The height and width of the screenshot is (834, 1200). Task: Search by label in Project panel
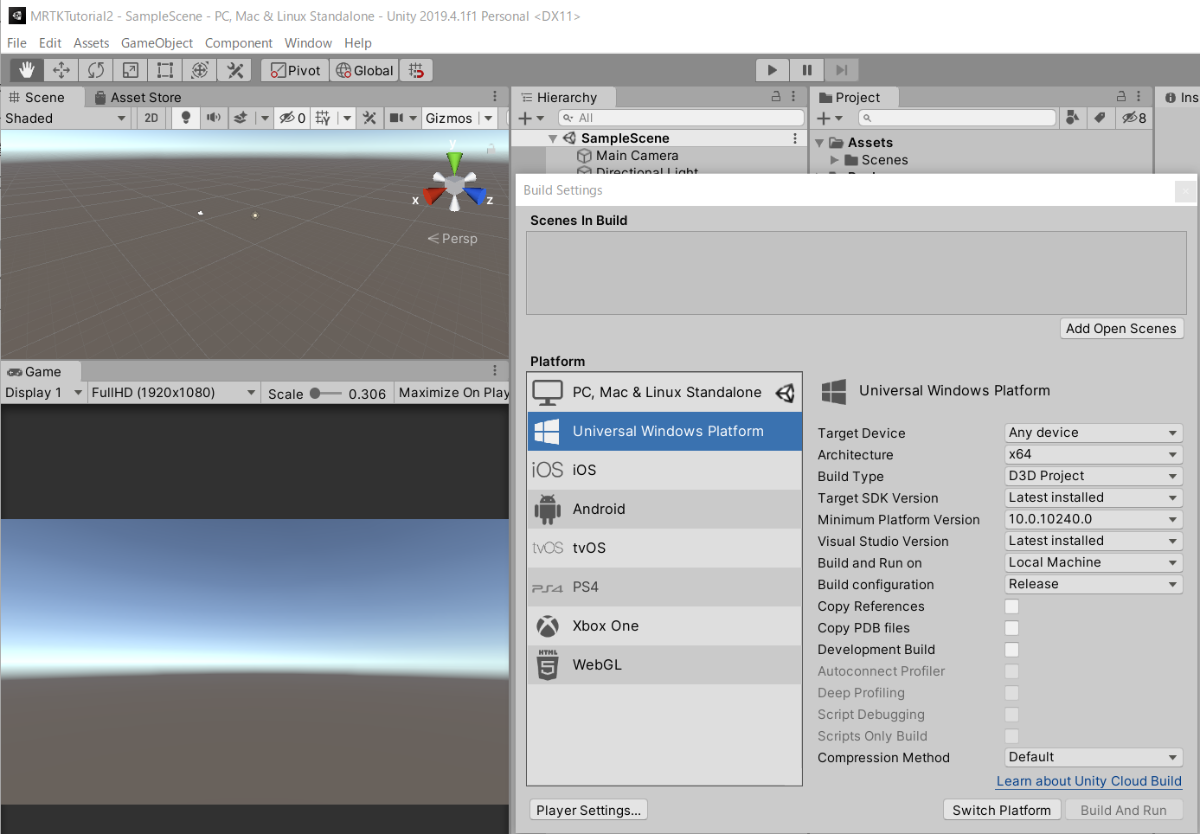tap(1100, 118)
